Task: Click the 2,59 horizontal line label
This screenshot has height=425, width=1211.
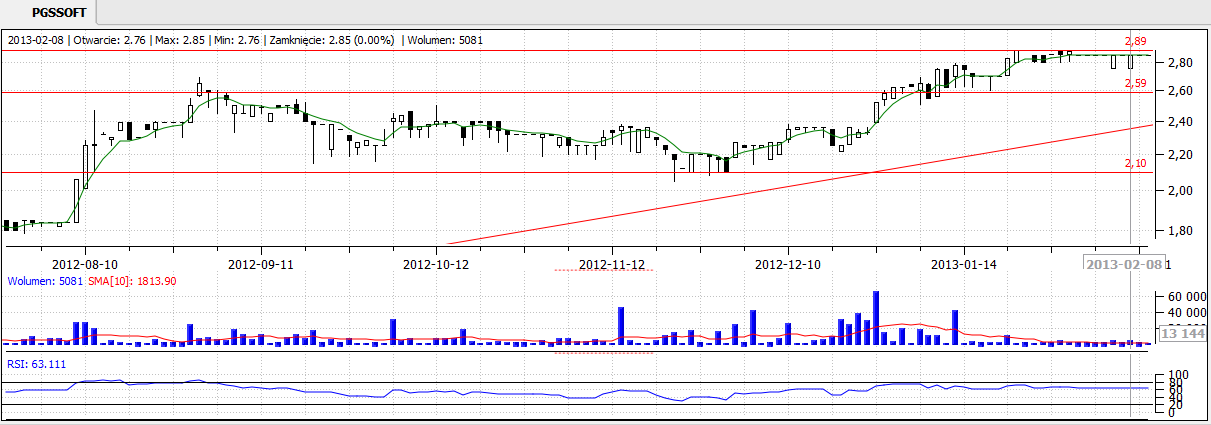Action: pyautogui.click(x=1135, y=85)
